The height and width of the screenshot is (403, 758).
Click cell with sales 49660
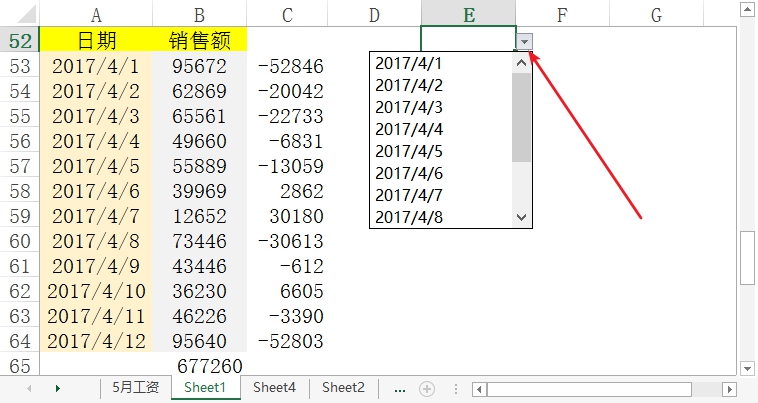199,141
